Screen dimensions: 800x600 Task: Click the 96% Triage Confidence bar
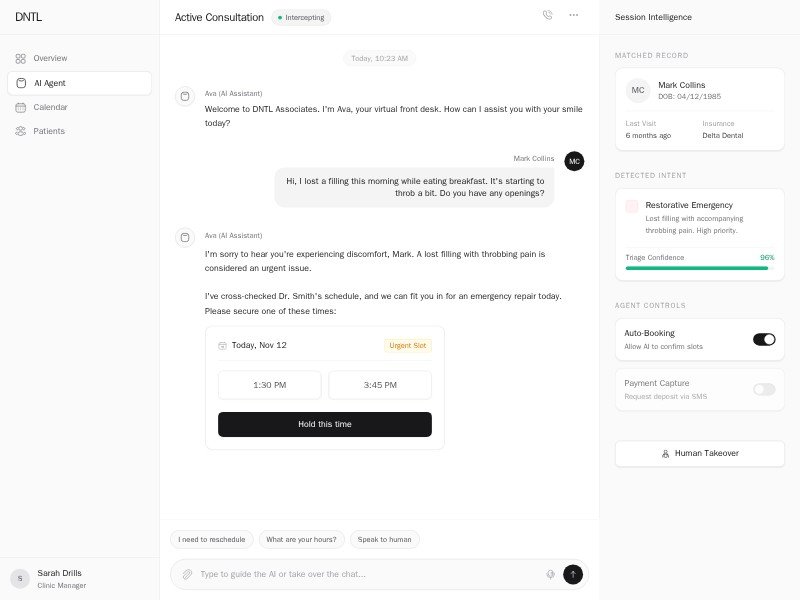(x=699, y=270)
